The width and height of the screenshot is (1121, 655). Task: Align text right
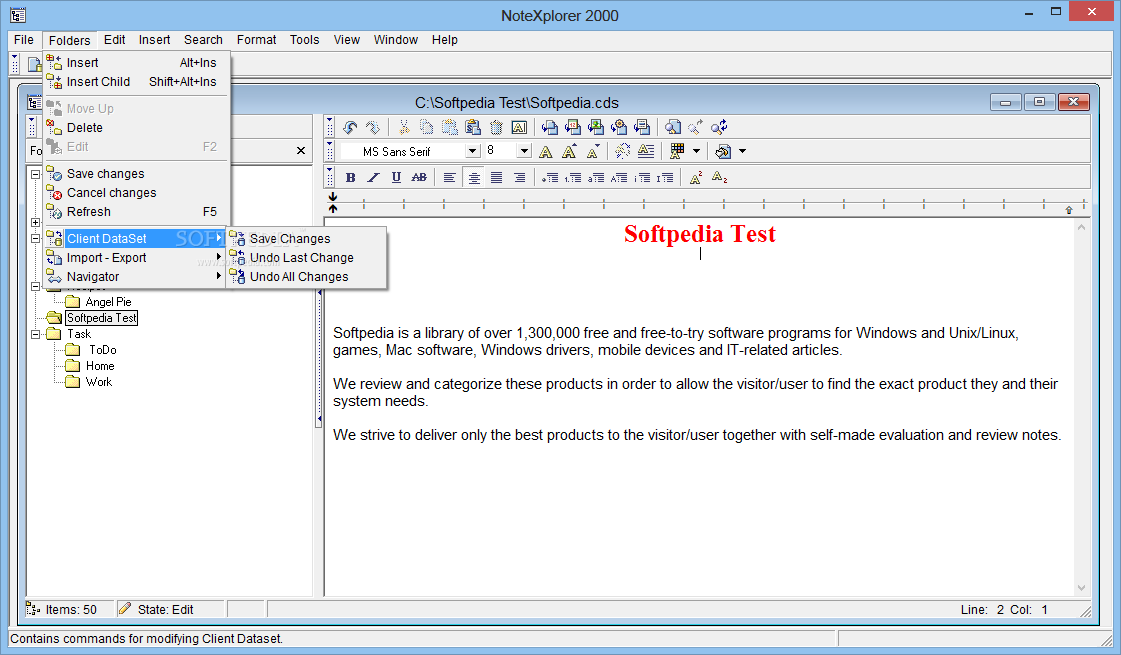520,177
